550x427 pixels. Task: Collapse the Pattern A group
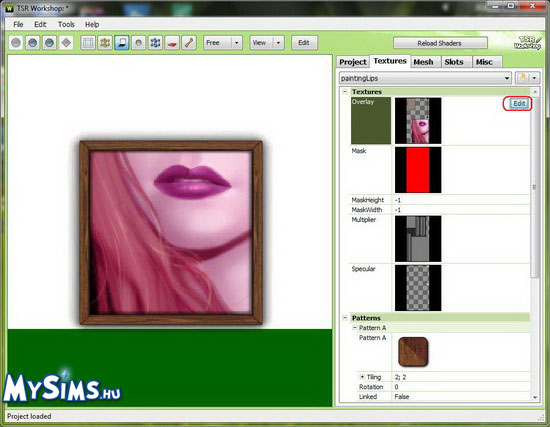(x=355, y=327)
